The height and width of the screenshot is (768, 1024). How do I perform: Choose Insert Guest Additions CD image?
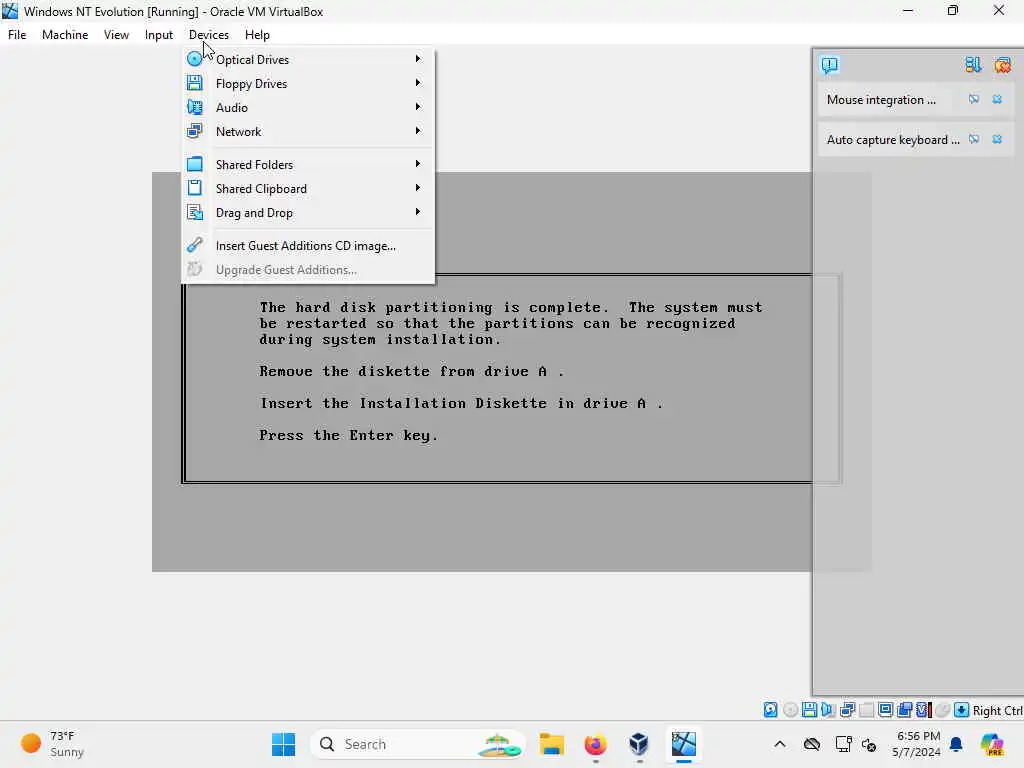(308, 246)
